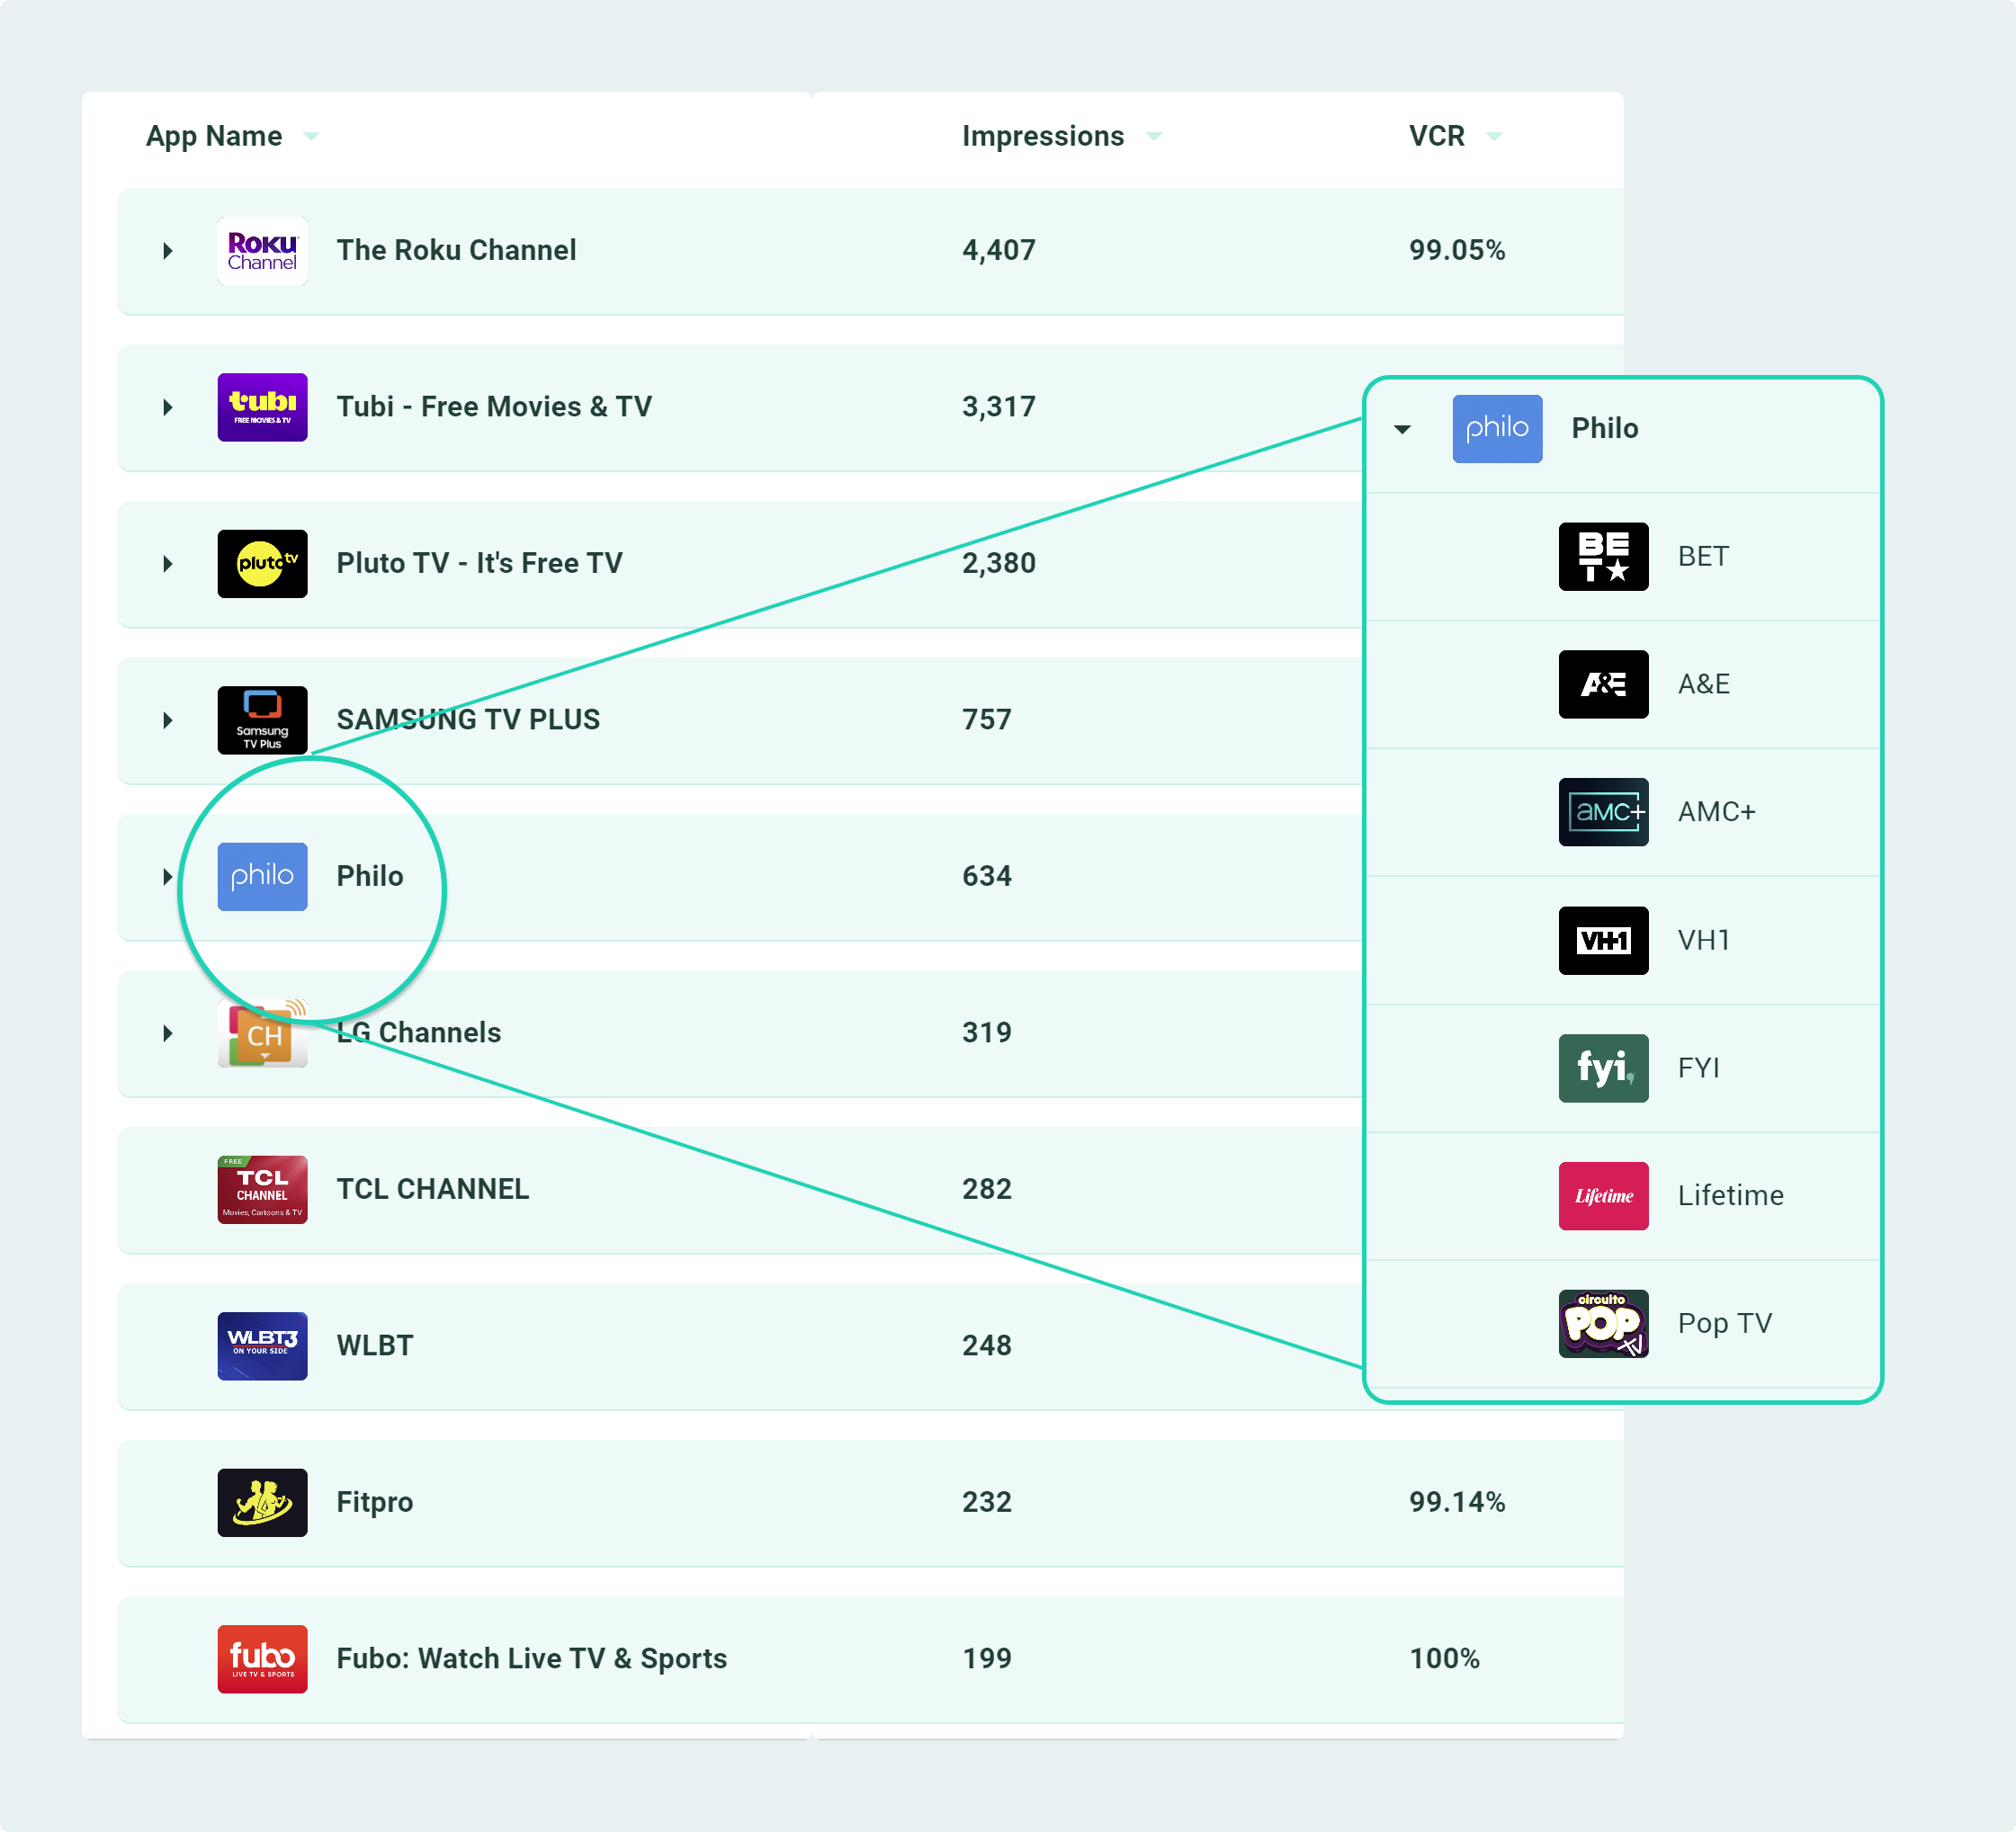The width and height of the screenshot is (2016, 1832).
Task: Click The Roku Channel logo icon
Action: (x=262, y=251)
